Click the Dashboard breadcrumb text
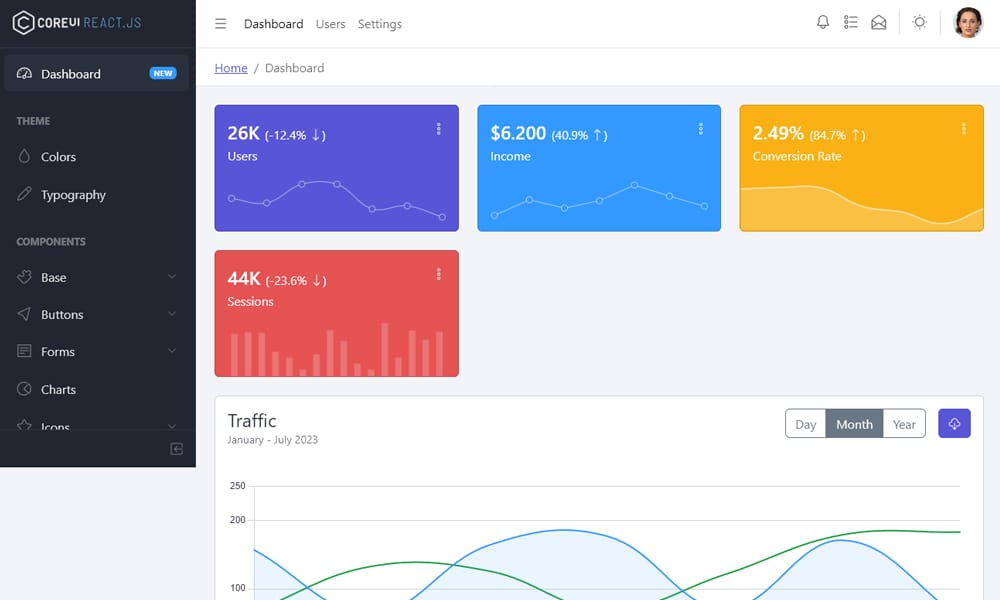The image size is (1000, 600). pyautogui.click(x=295, y=68)
